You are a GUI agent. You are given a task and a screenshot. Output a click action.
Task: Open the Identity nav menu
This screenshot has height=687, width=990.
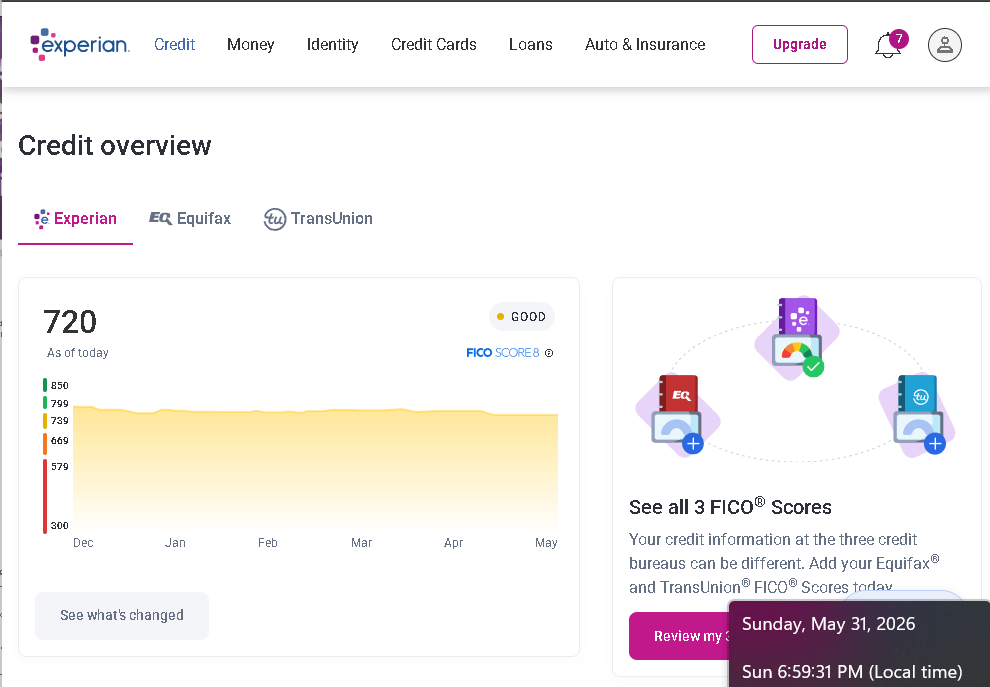332,44
